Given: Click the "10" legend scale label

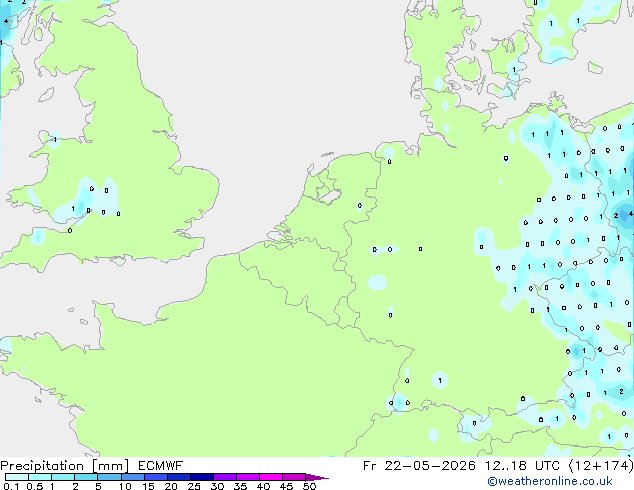Looking at the screenshot, I should pyautogui.click(x=125, y=486).
